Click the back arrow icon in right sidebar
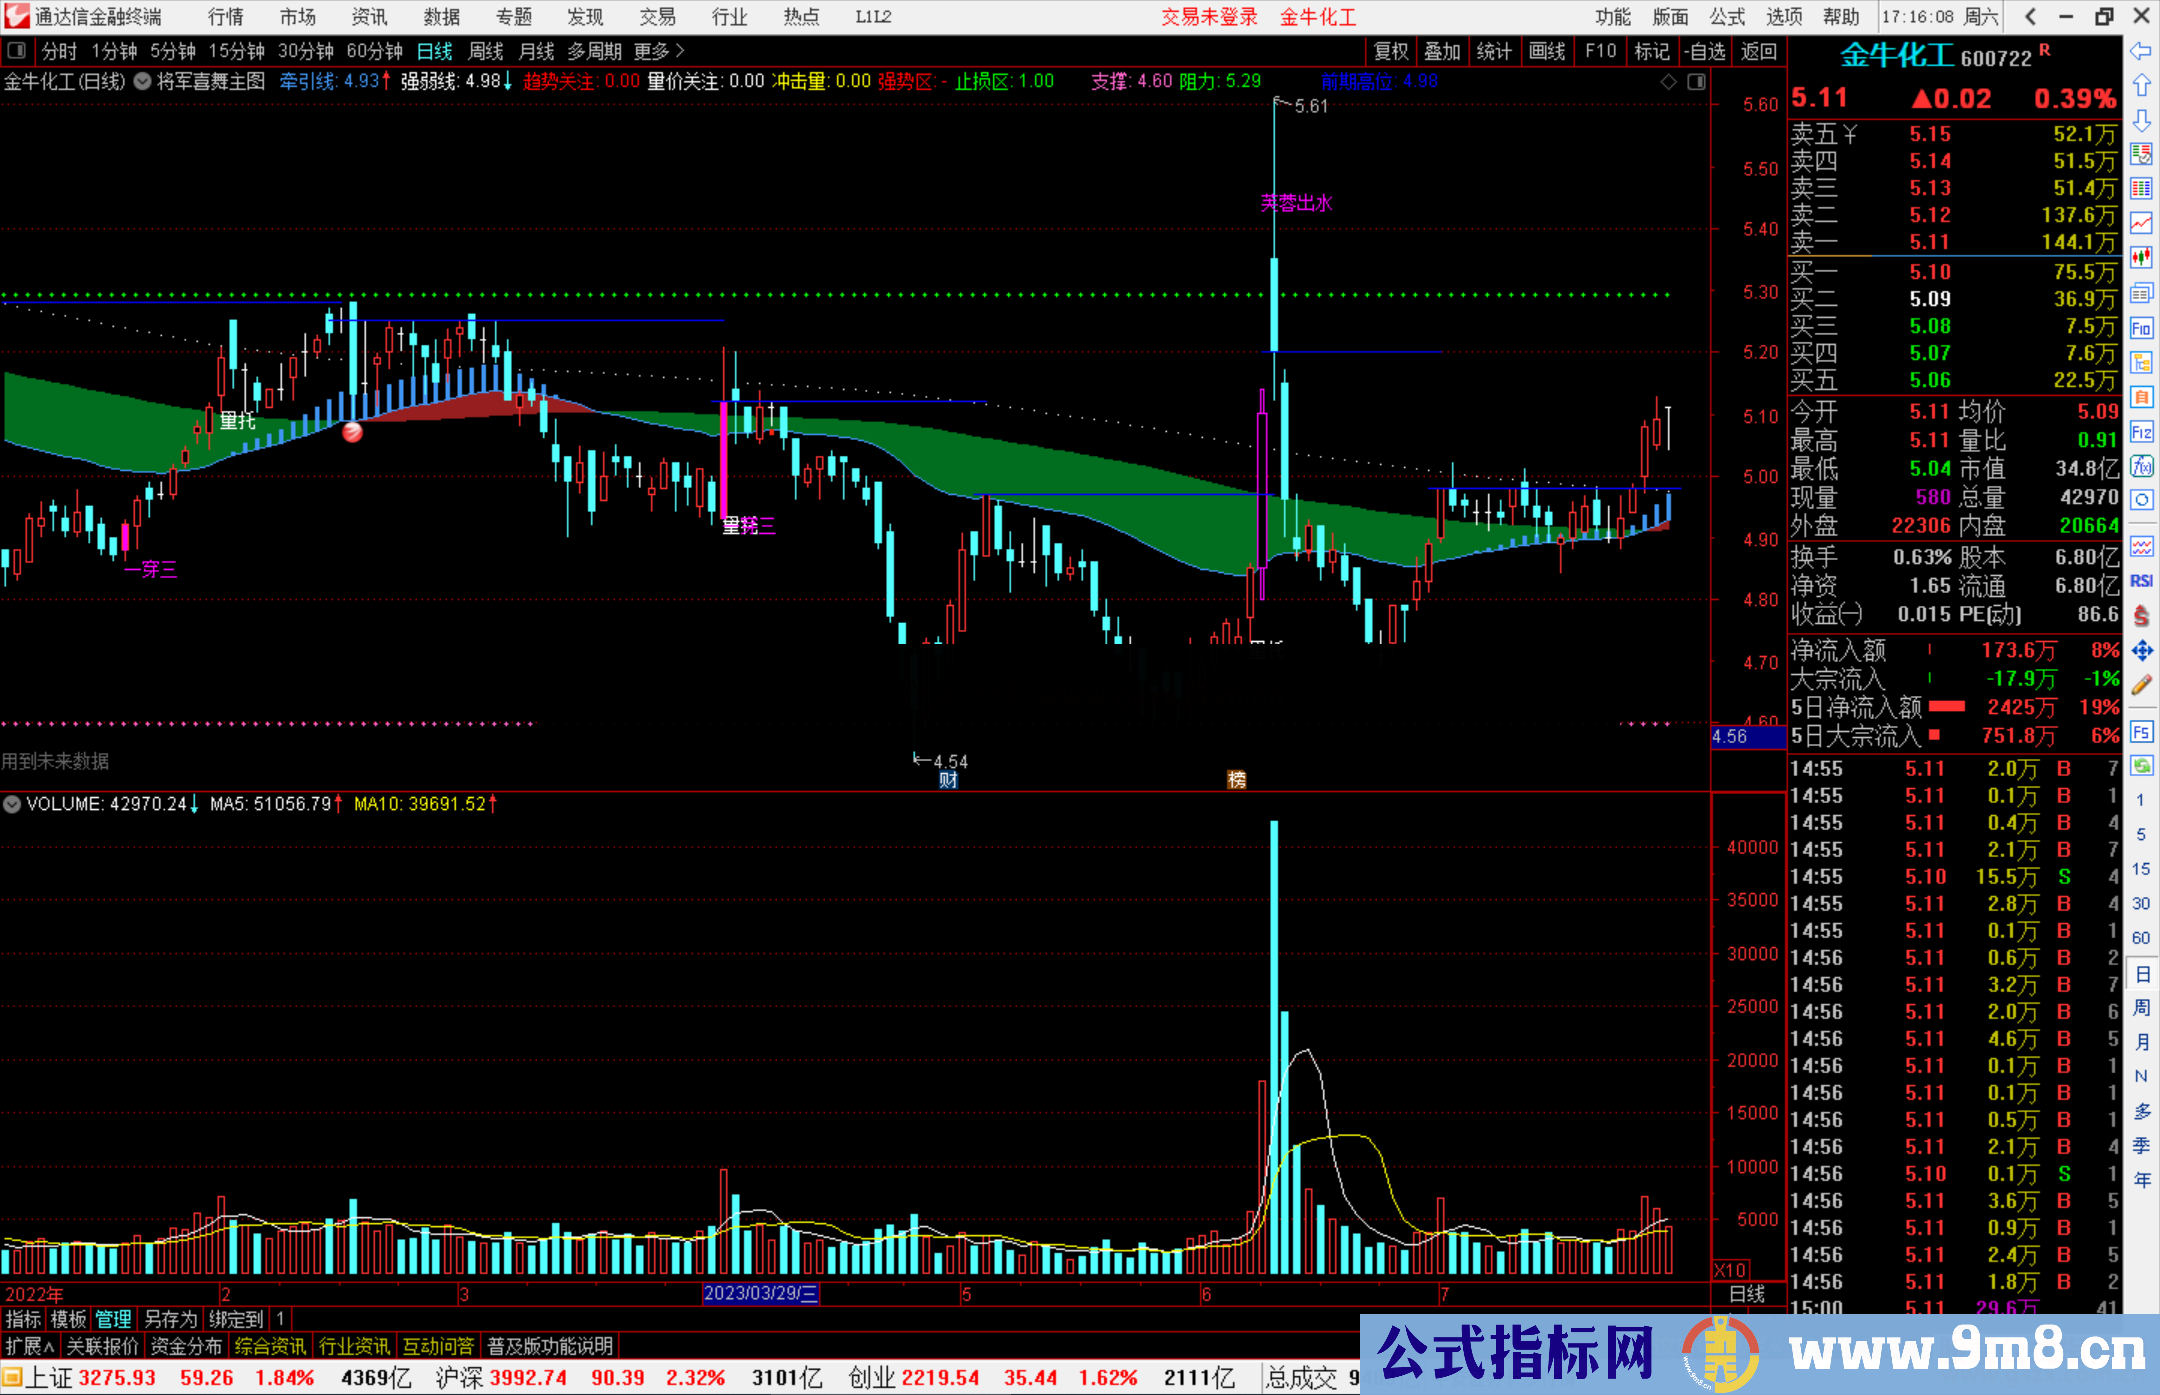This screenshot has height=1395, width=2160. coord(2141,51)
